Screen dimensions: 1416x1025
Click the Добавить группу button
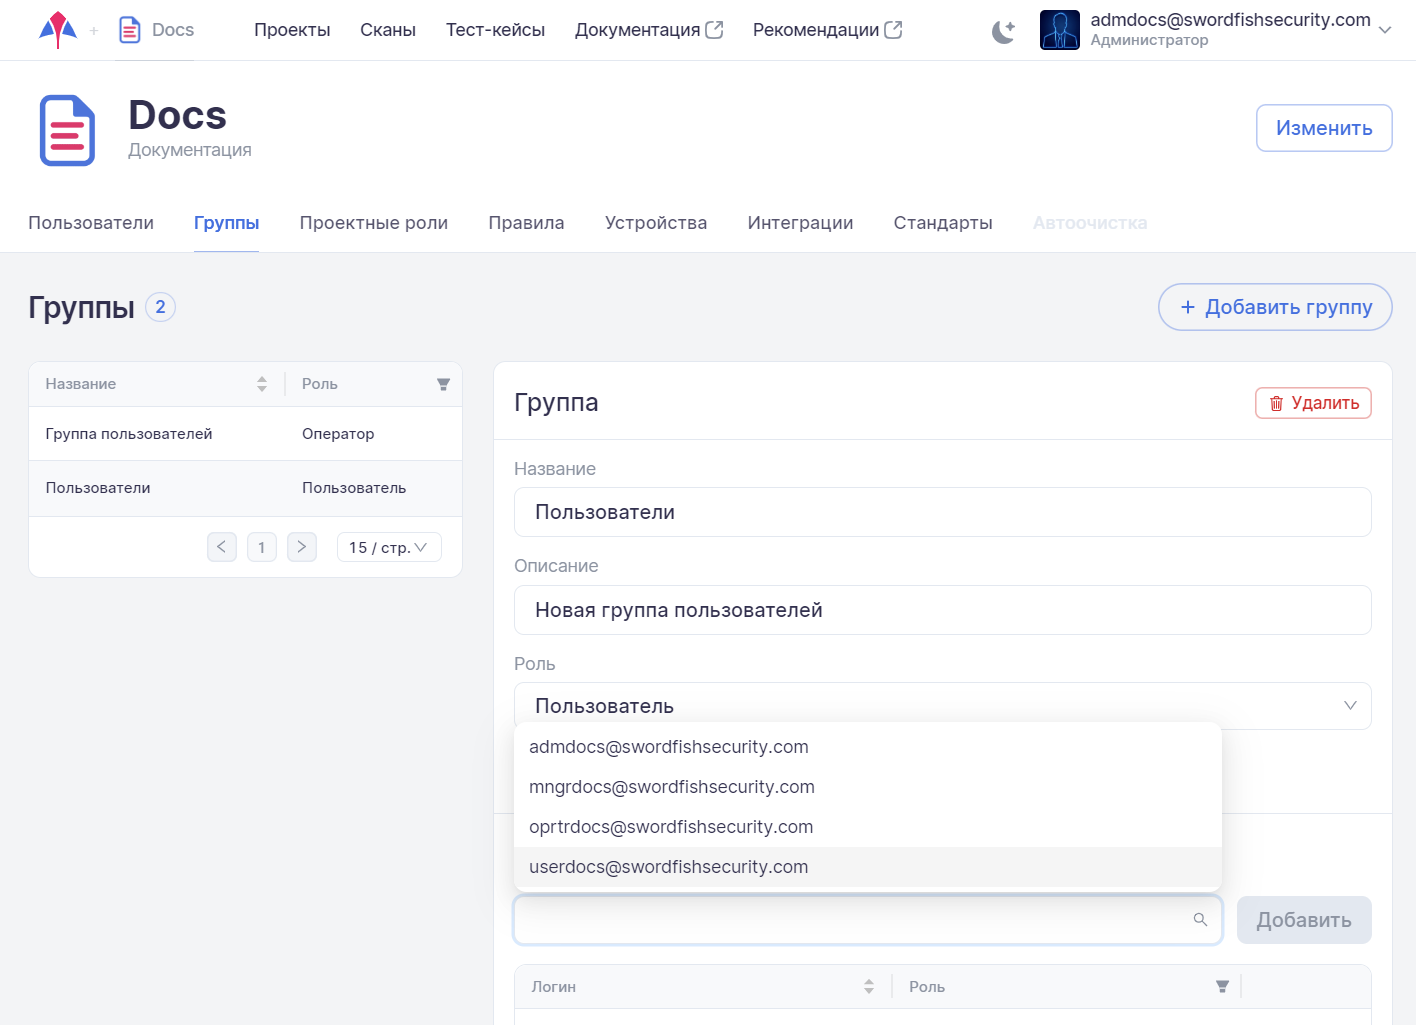coord(1274,307)
